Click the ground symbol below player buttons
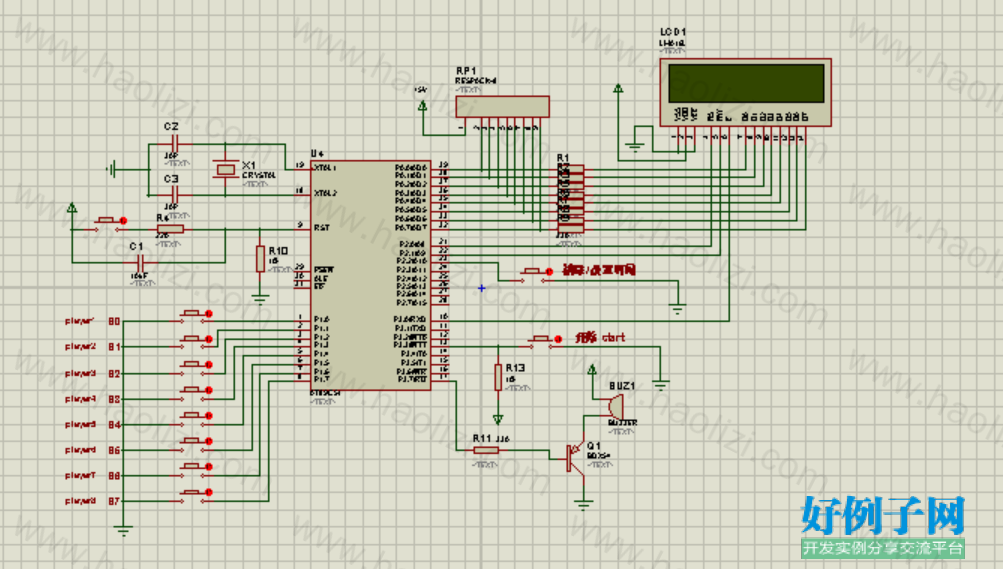The image size is (1003, 569). pyautogui.click(x=123, y=529)
